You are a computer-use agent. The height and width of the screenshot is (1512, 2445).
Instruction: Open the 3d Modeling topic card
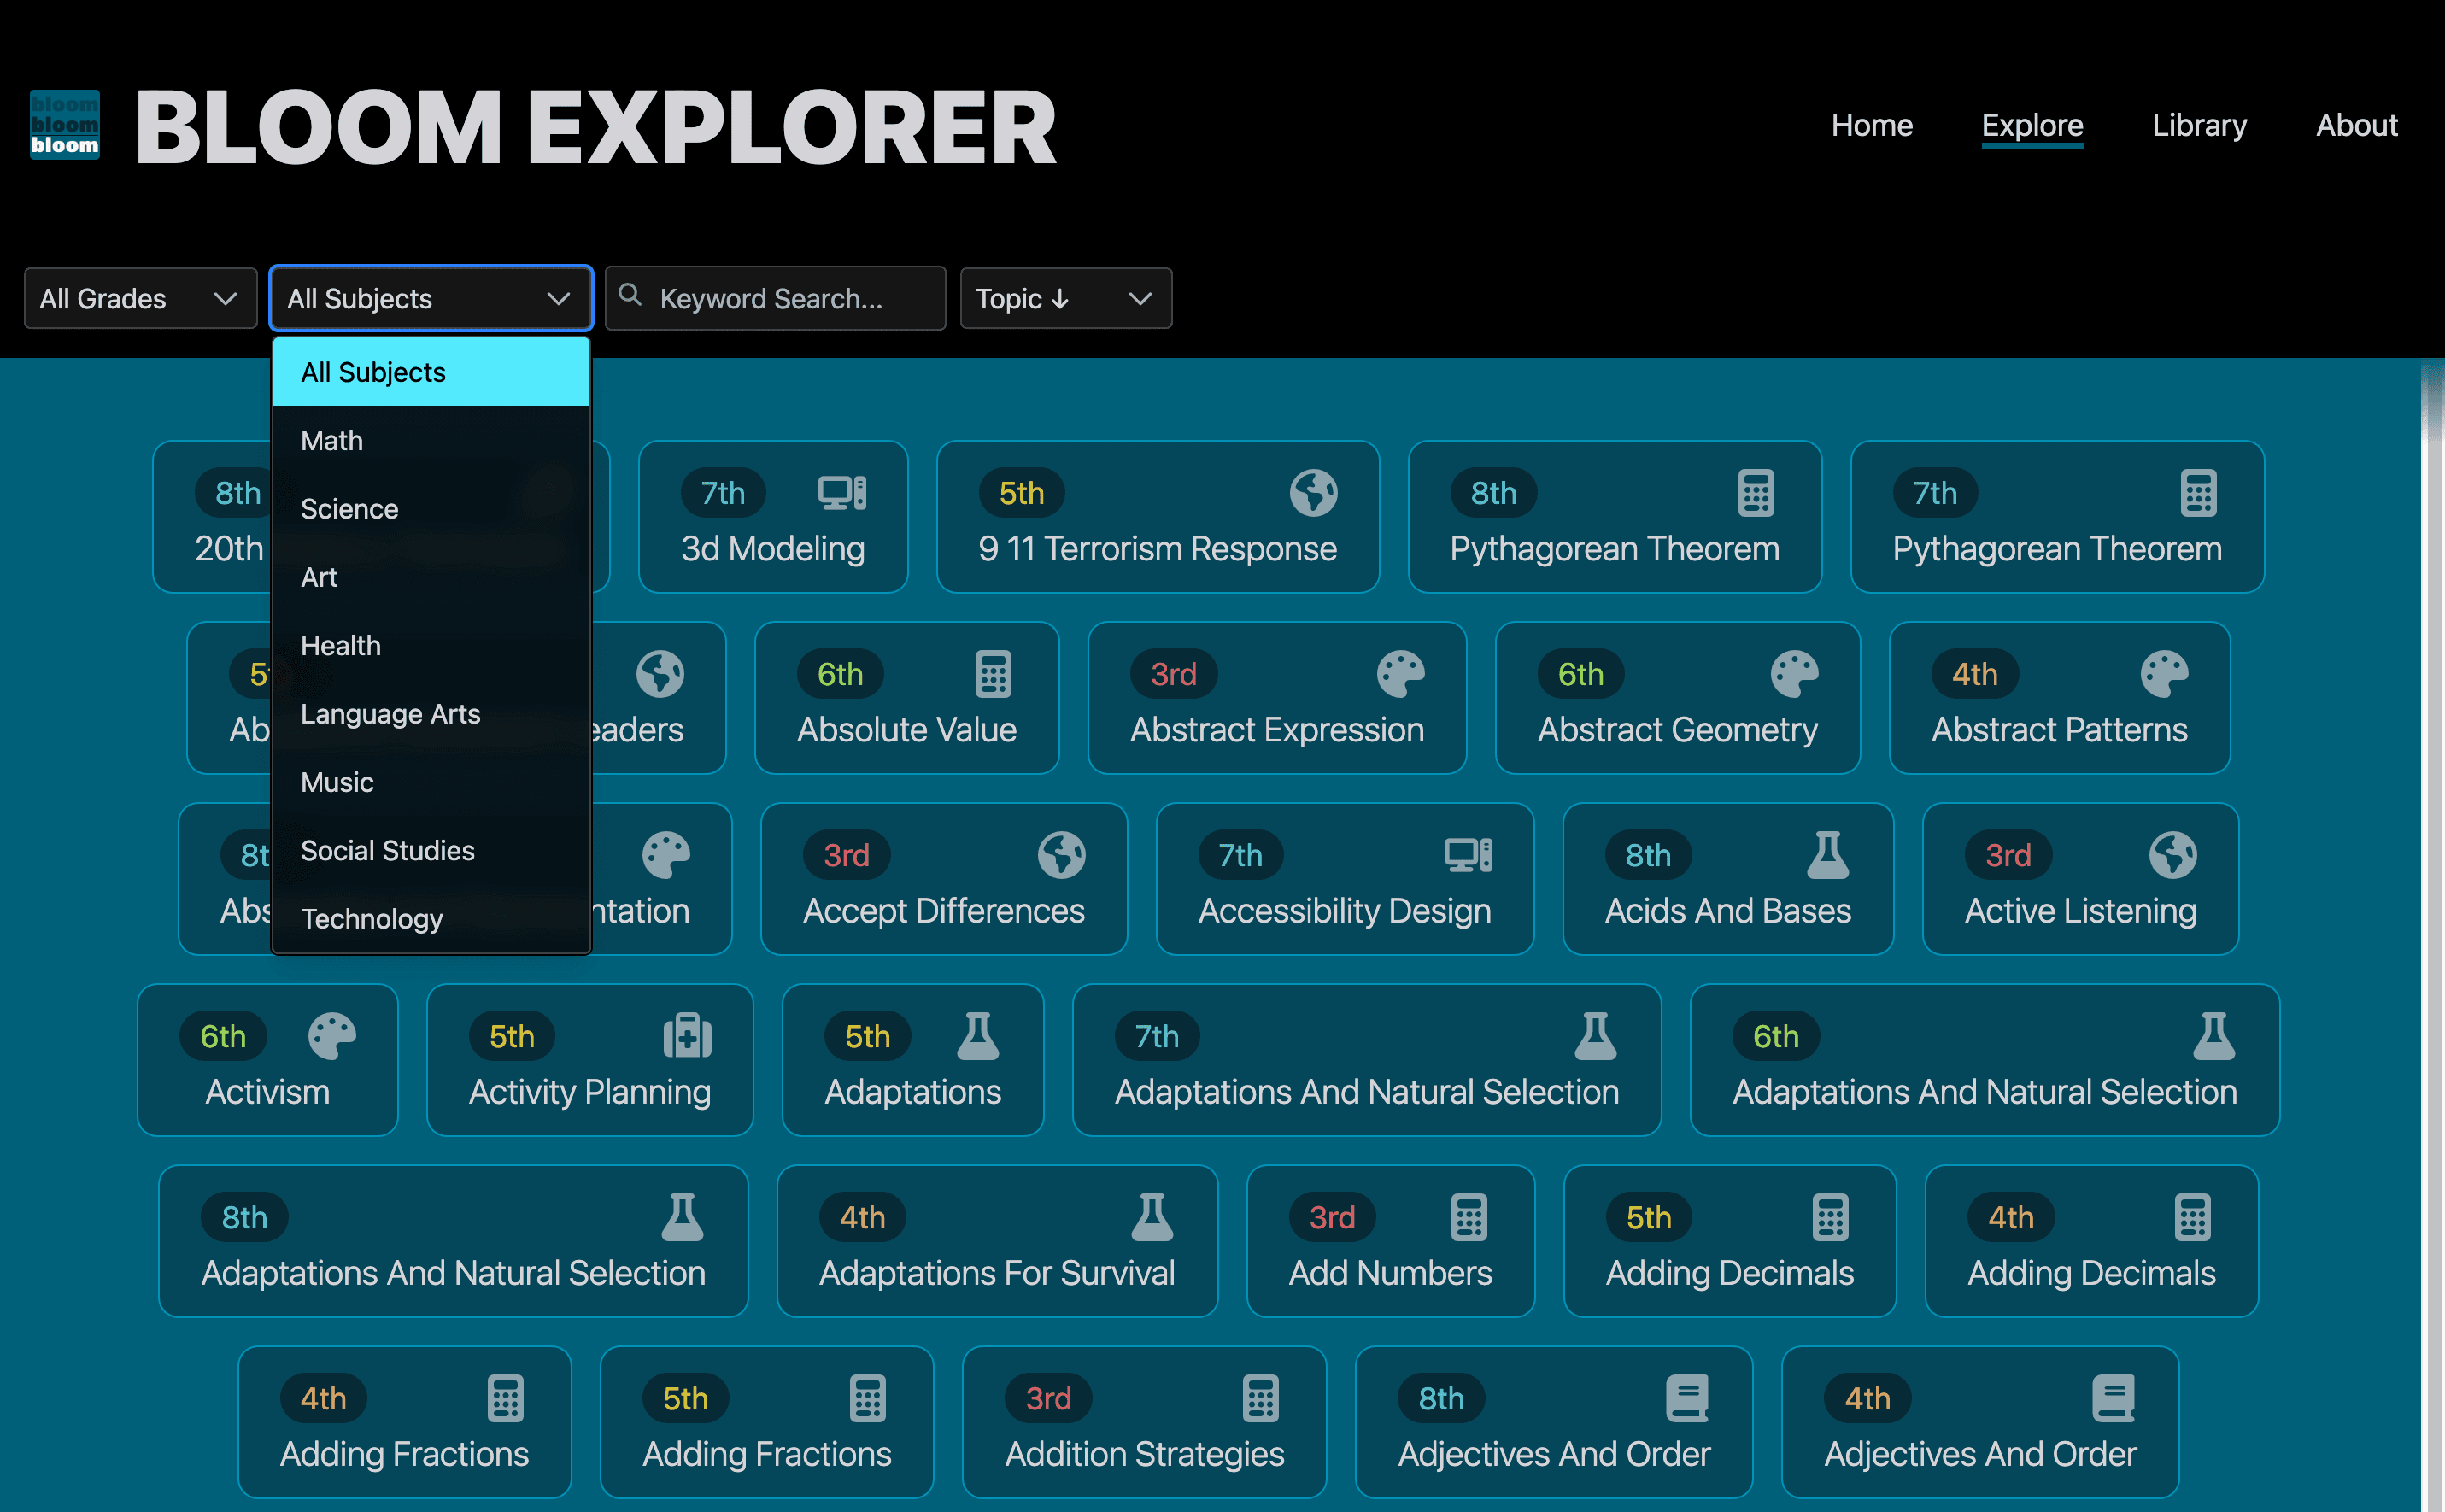773,517
